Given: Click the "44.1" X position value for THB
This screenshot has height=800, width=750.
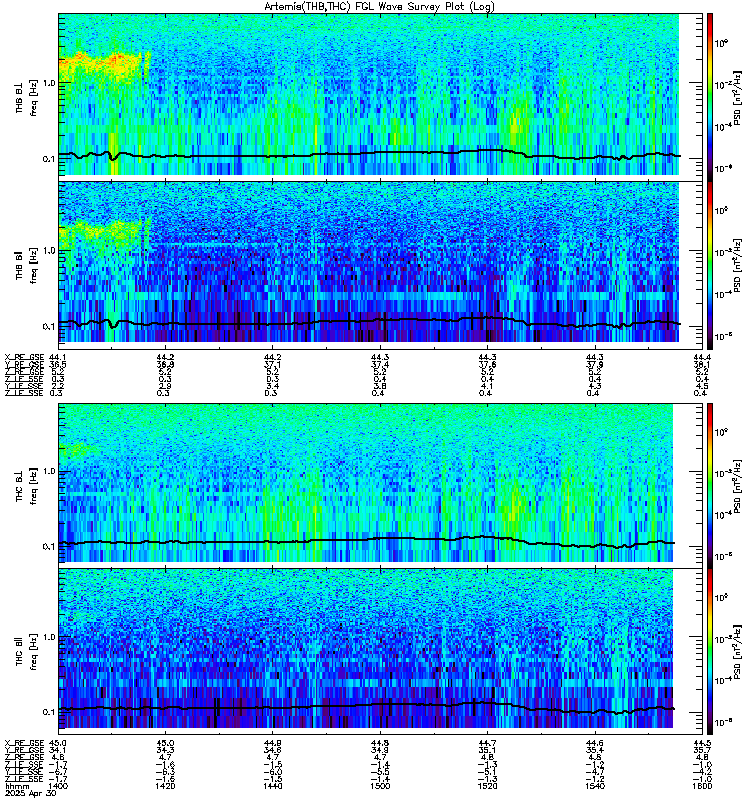Looking at the screenshot, I should (x=58, y=358).
